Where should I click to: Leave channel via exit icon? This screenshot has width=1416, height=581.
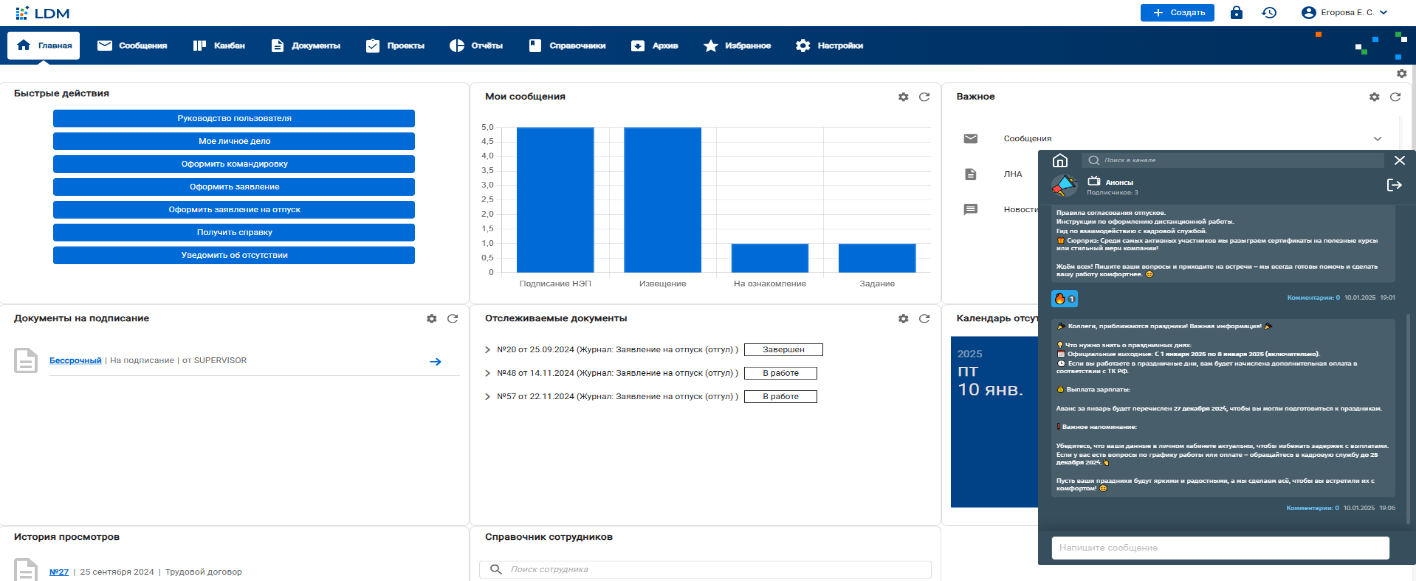coord(1394,185)
